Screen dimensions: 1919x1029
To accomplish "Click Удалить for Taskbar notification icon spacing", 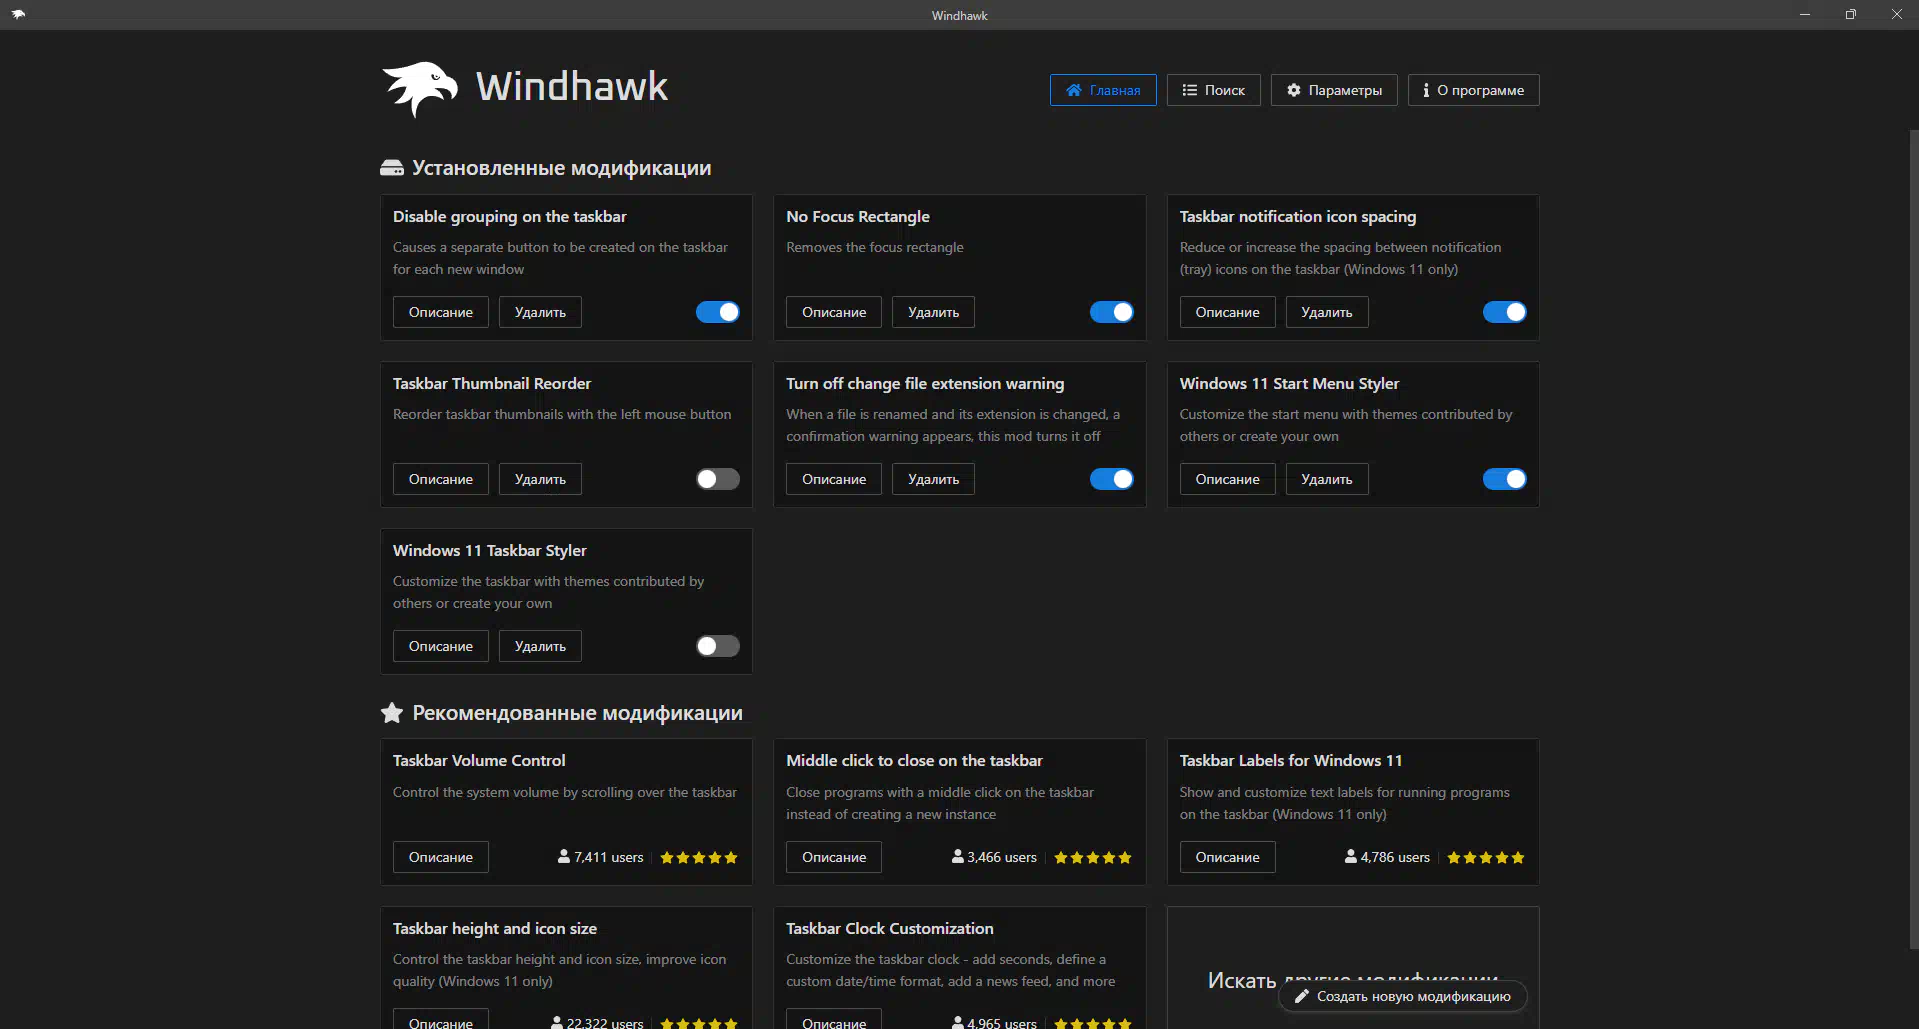I will tap(1327, 312).
